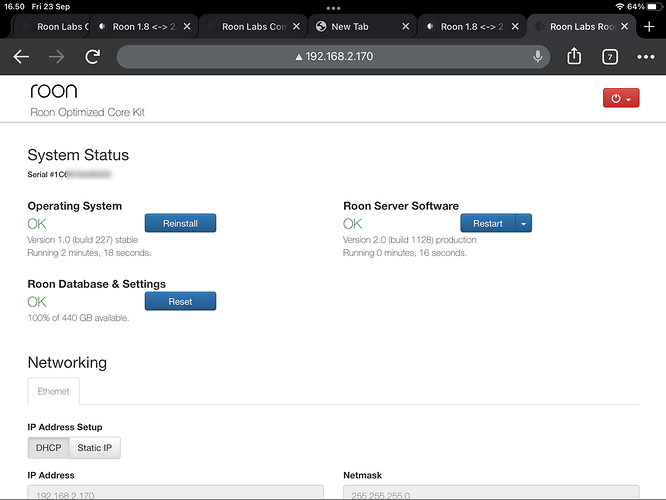Open the browser three-dots menu

pyautogui.click(x=646, y=56)
